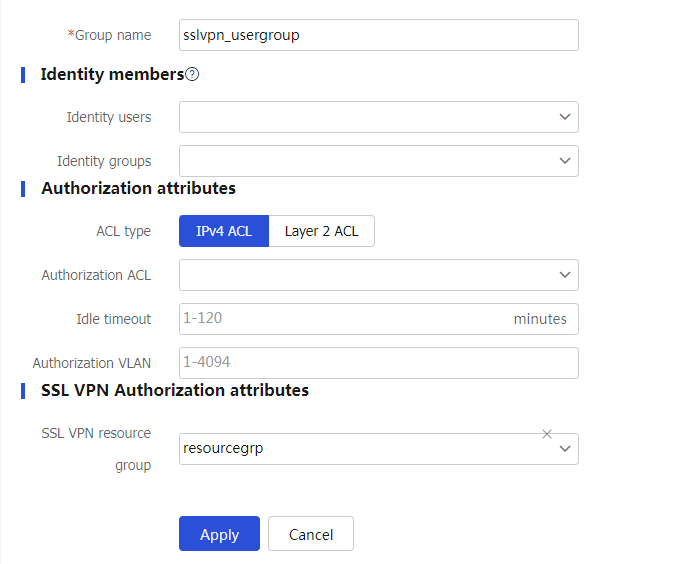
Task: Expand the Identity groups combo box
Action: click(379, 161)
